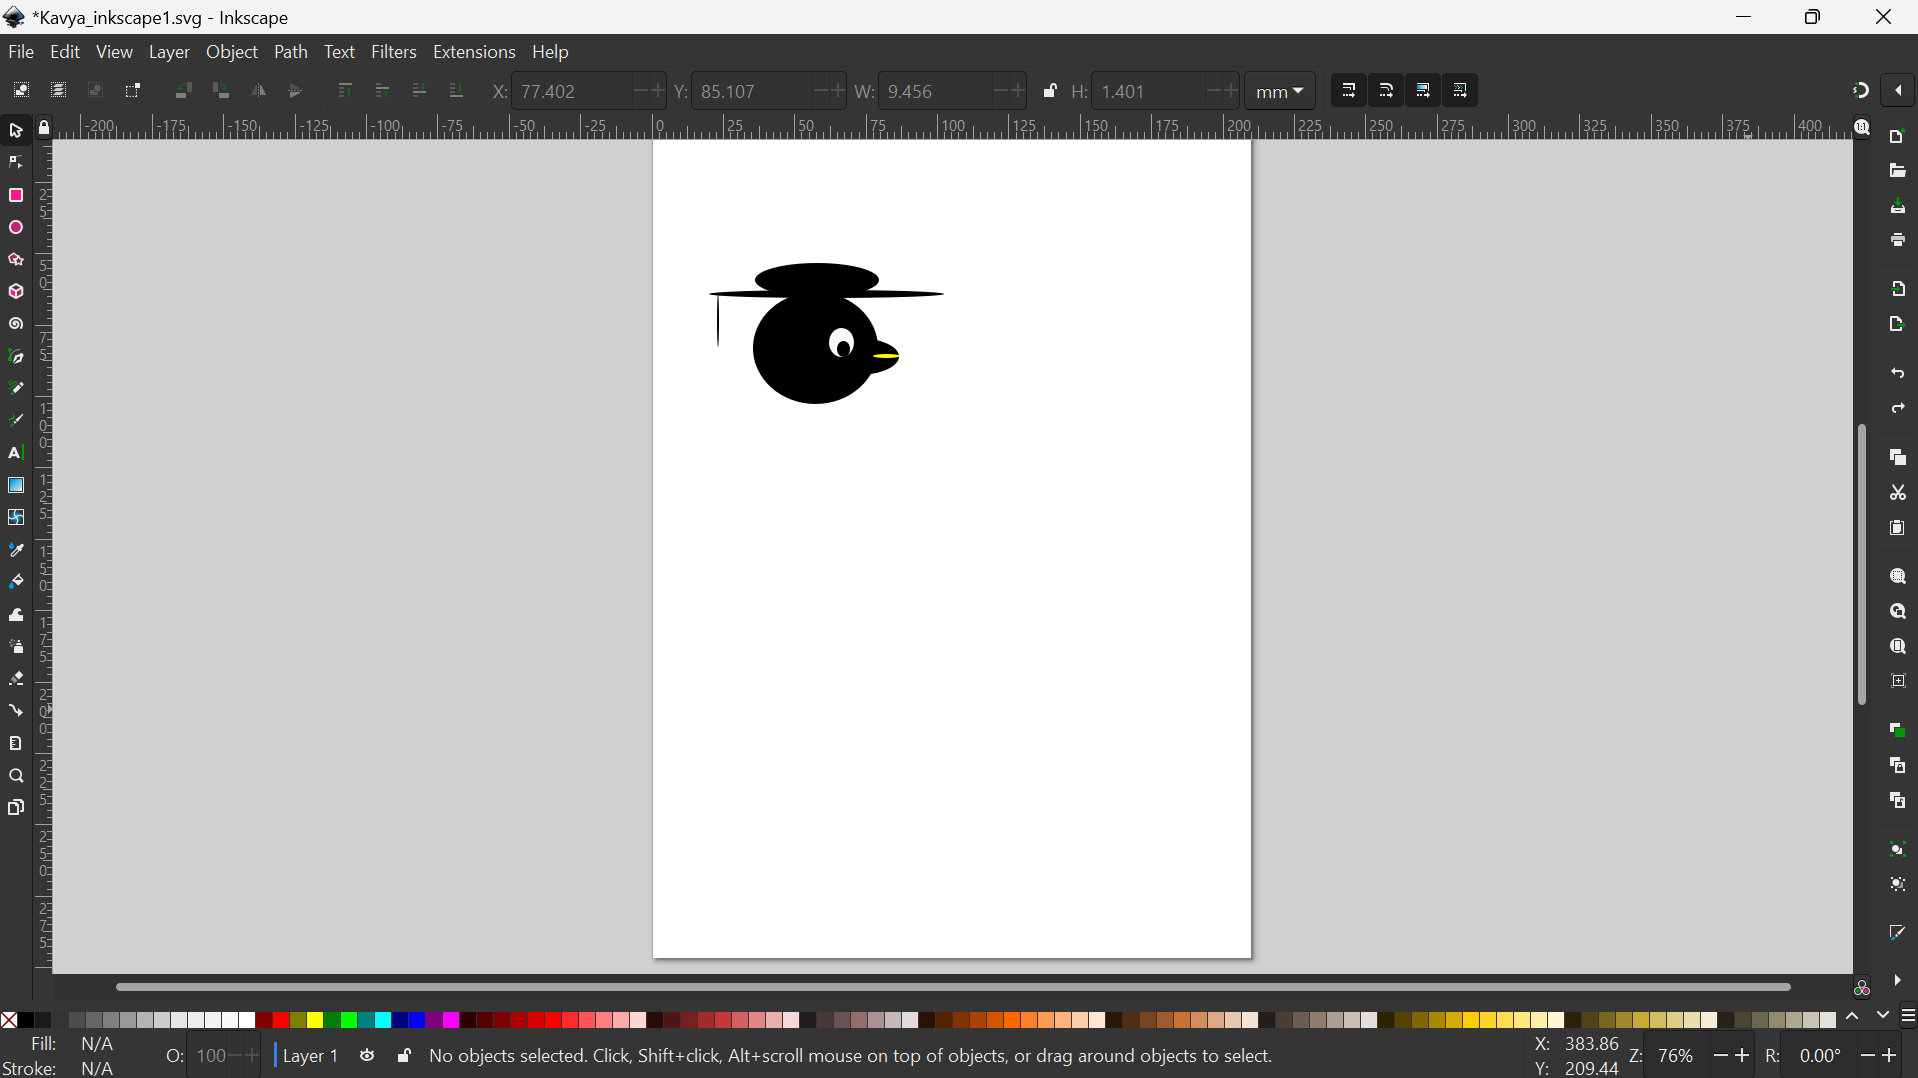The width and height of the screenshot is (1918, 1078).
Task: Show next palette row
Action: 1883,1017
